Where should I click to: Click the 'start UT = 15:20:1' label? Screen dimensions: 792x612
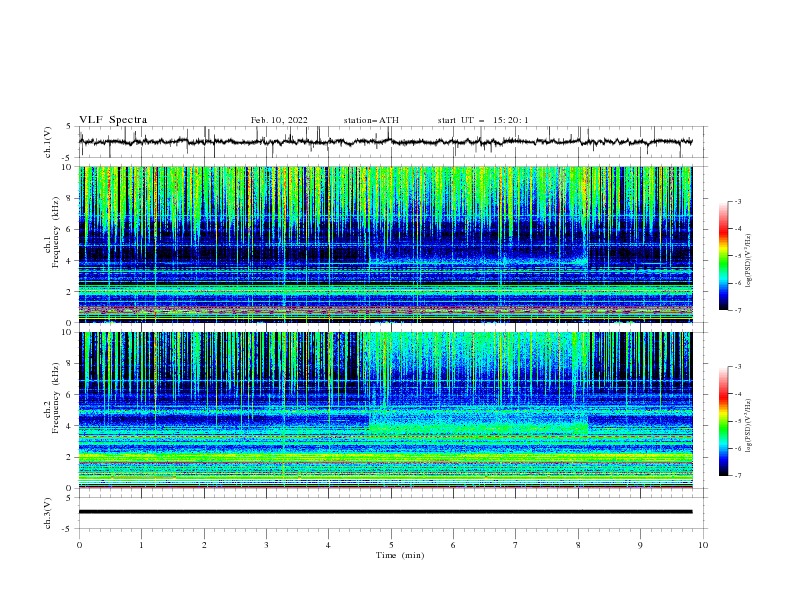(483, 120)
